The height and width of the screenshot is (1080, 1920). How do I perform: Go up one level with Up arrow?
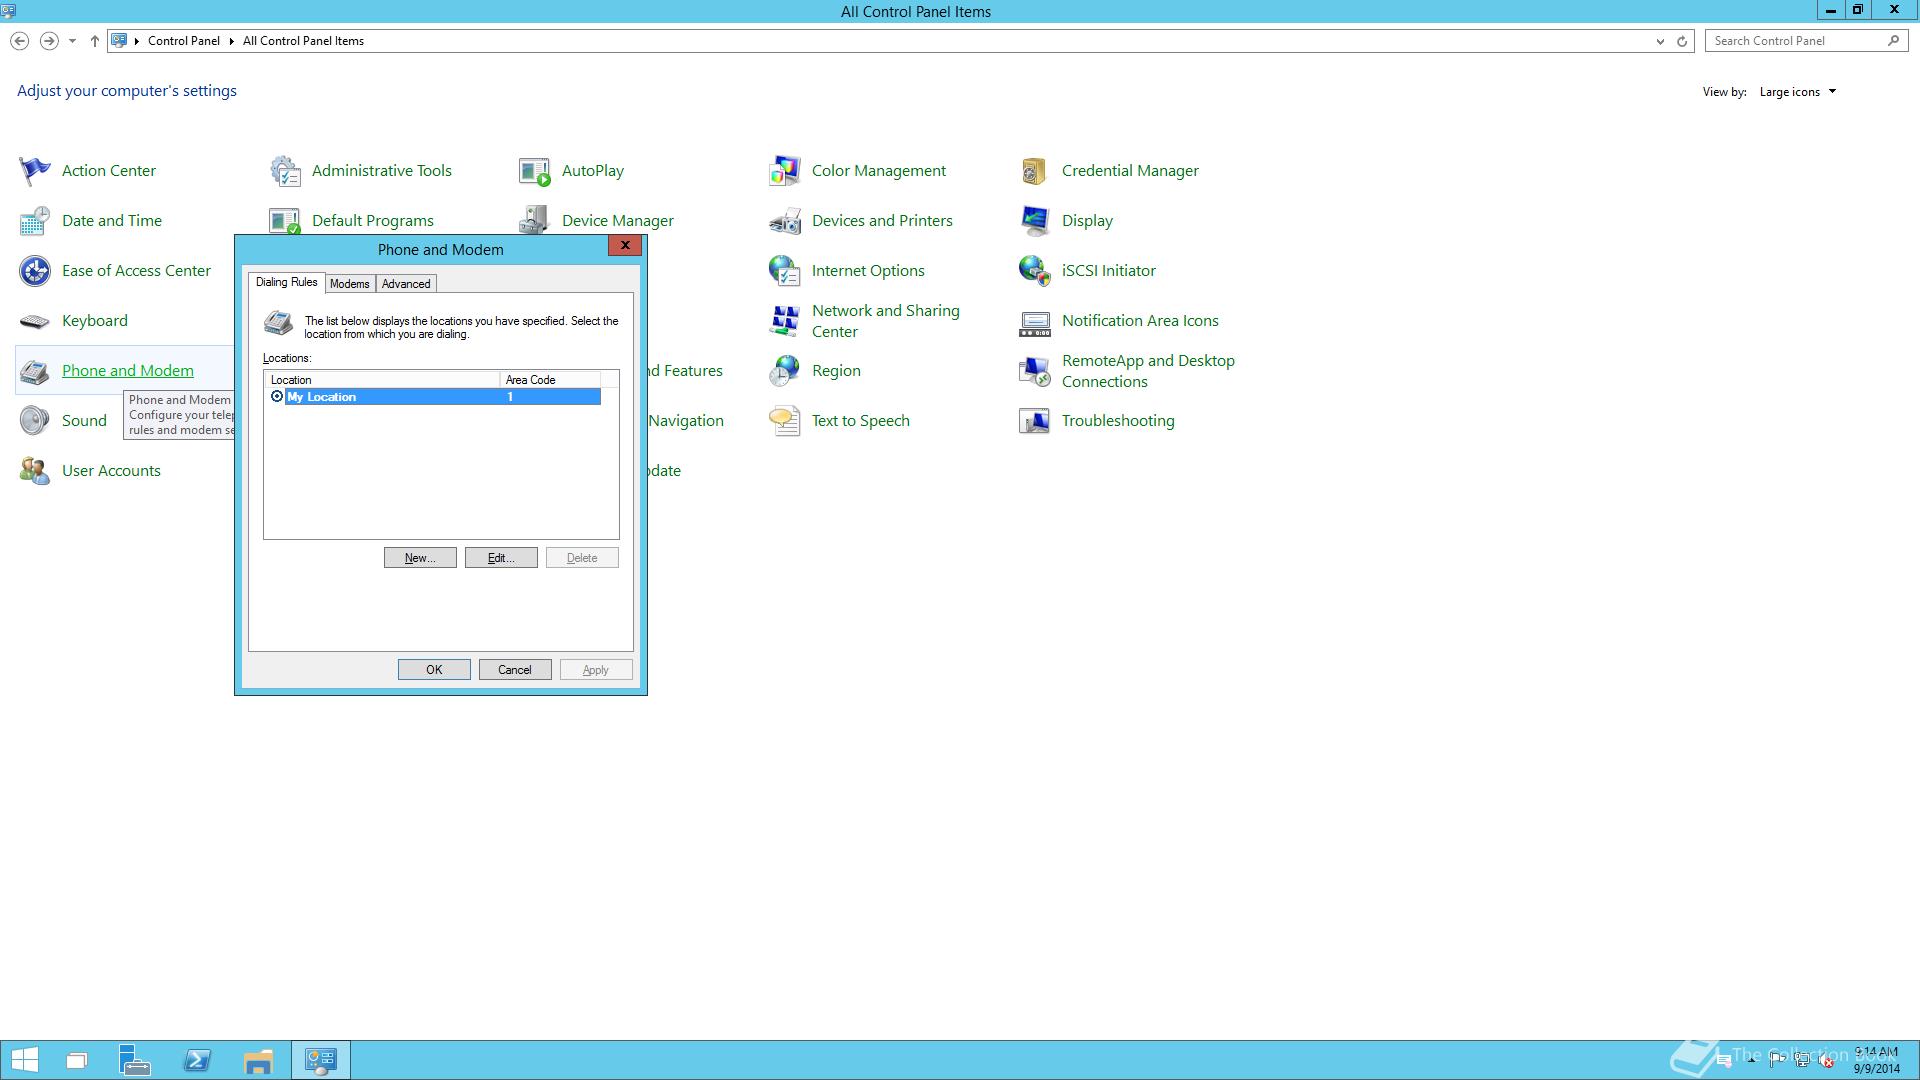95,41
